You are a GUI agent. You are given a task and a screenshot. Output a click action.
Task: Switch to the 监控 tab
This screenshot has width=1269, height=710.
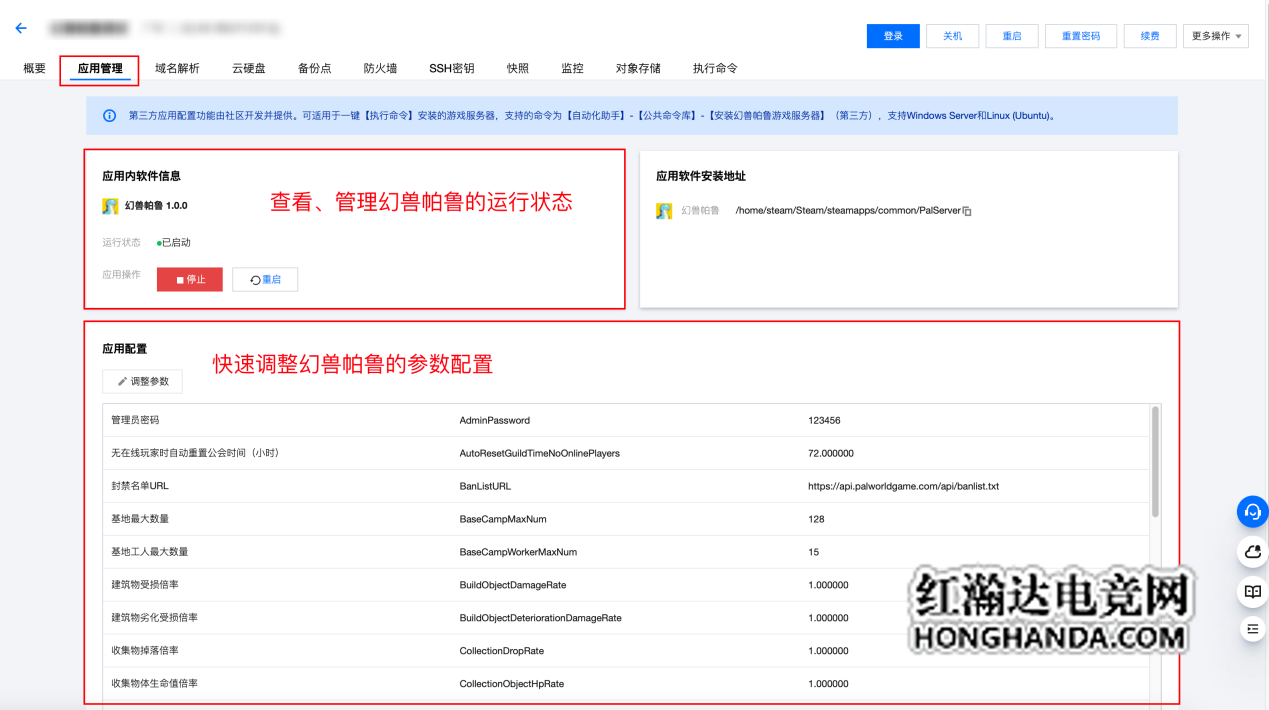(x=572, y=68)
